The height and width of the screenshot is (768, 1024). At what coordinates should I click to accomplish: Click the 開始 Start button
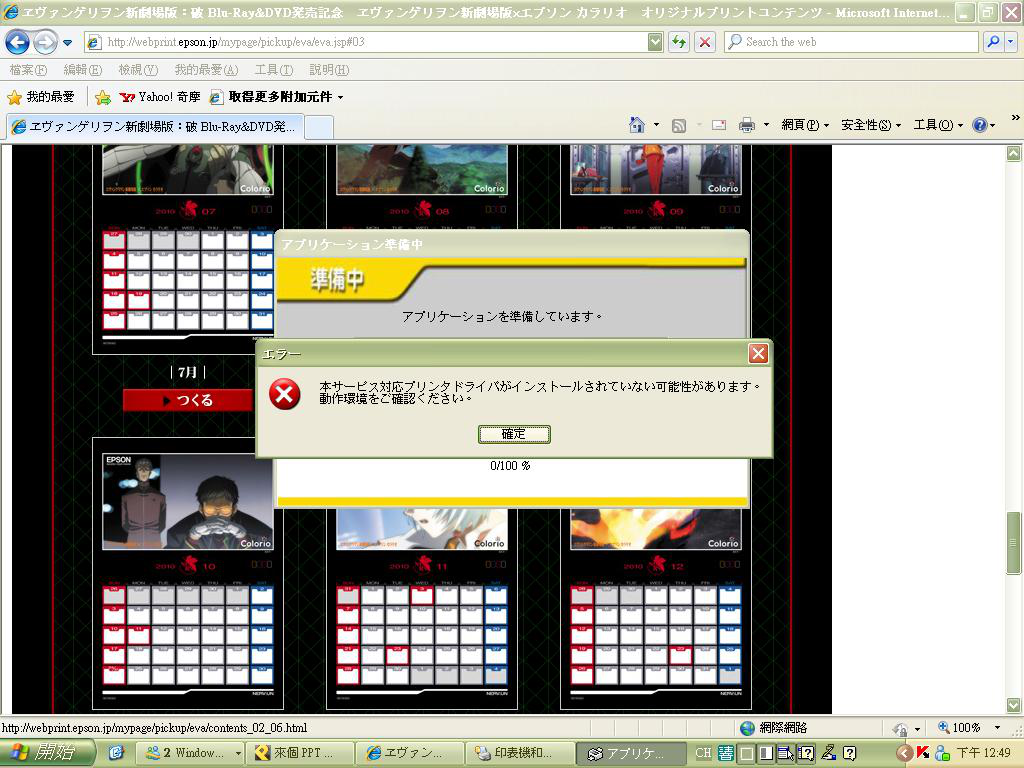pos(47,753)
